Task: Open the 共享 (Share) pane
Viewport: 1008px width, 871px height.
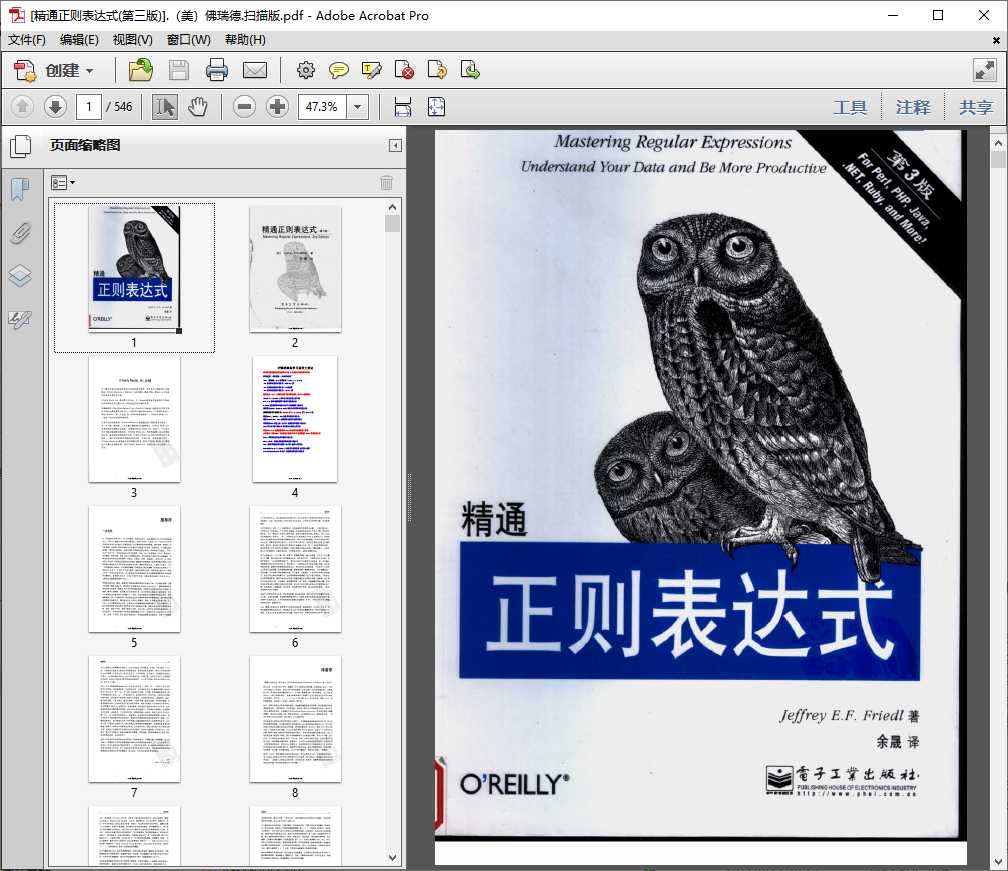Action: pyautogui.click(x=976, y=107)
